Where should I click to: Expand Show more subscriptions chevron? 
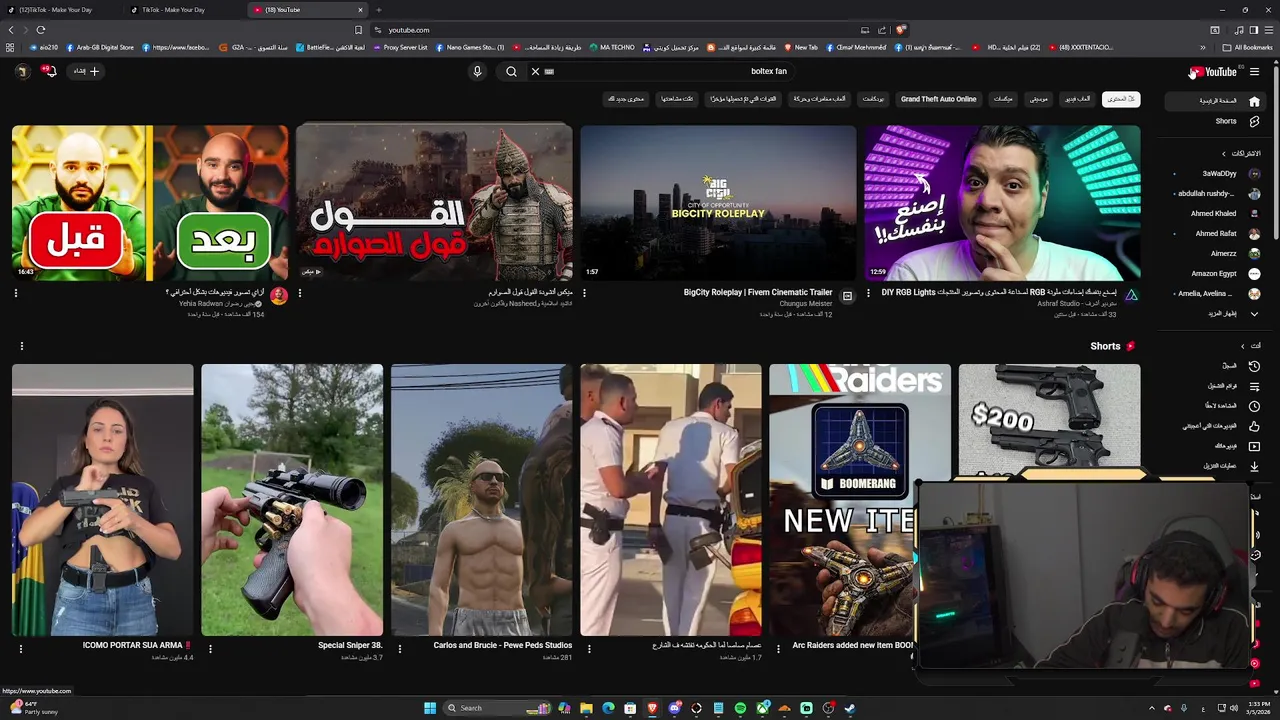(1254, 314)
